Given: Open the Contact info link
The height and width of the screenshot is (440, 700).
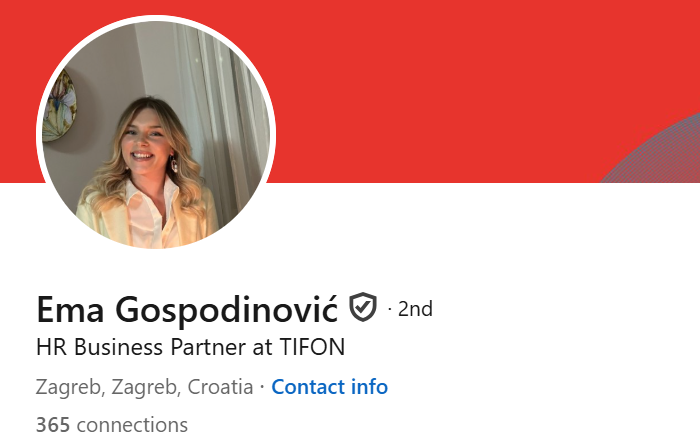Looking at the screenshot, I should (329, 387).
